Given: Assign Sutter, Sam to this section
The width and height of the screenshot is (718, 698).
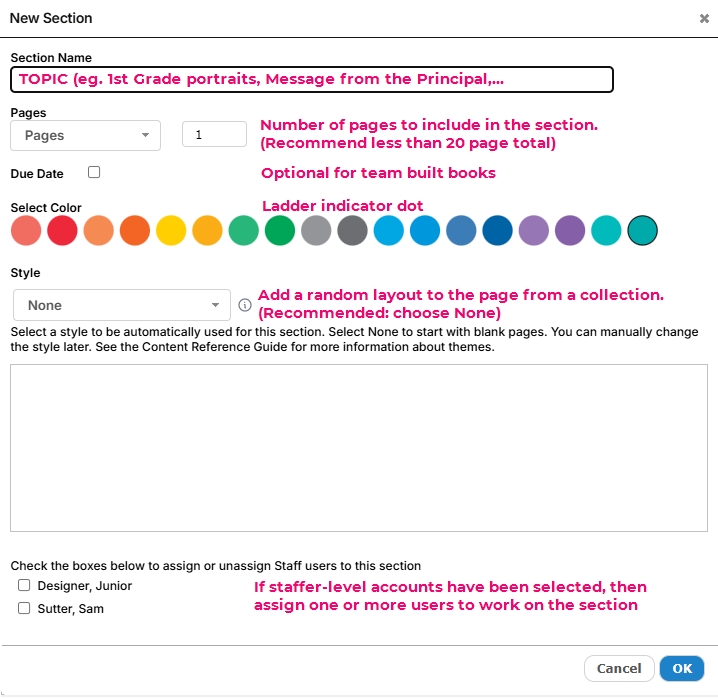Looking at the screenshot, I should (24, 608).
